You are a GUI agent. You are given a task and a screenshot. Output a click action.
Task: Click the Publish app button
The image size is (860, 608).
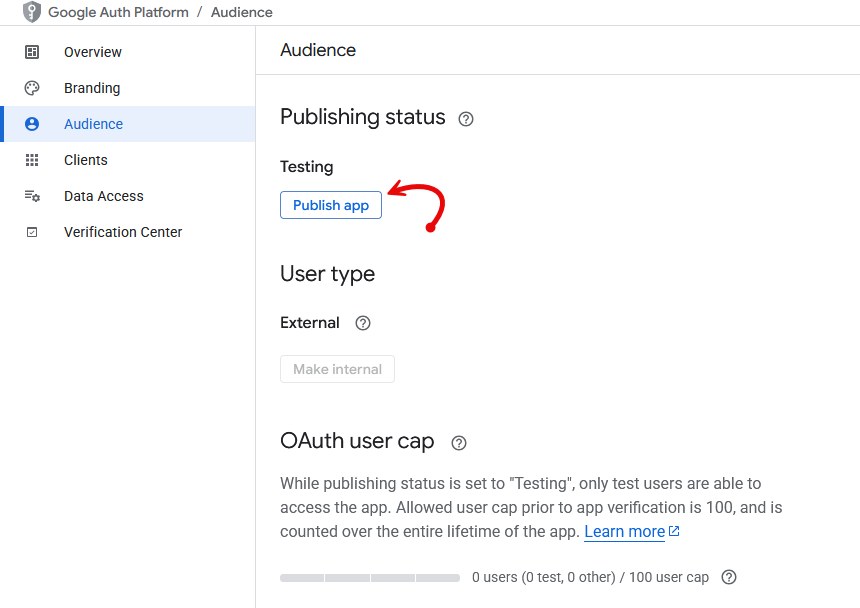tap(331, 205)
